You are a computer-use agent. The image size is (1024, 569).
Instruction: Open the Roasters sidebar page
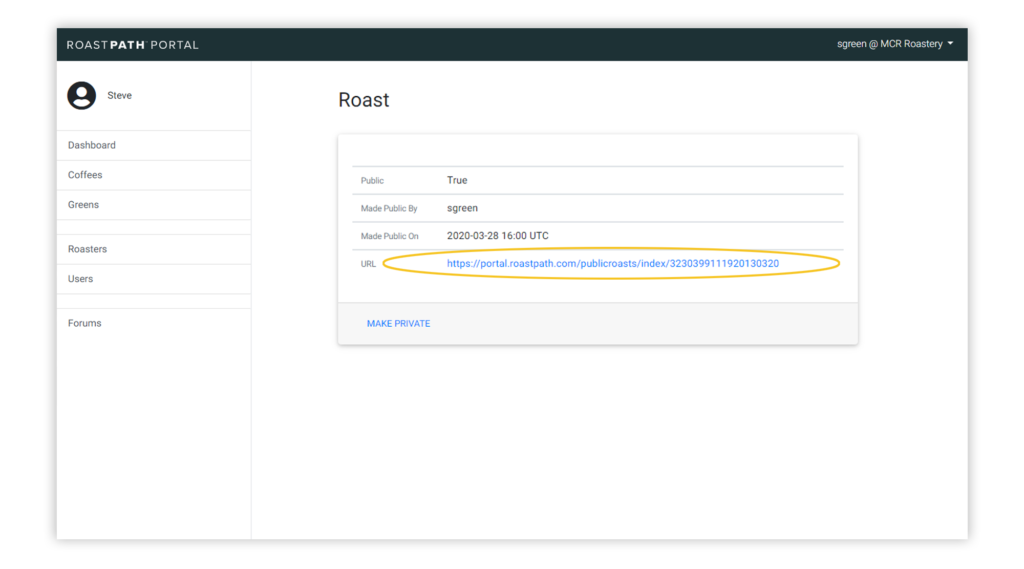154,249
